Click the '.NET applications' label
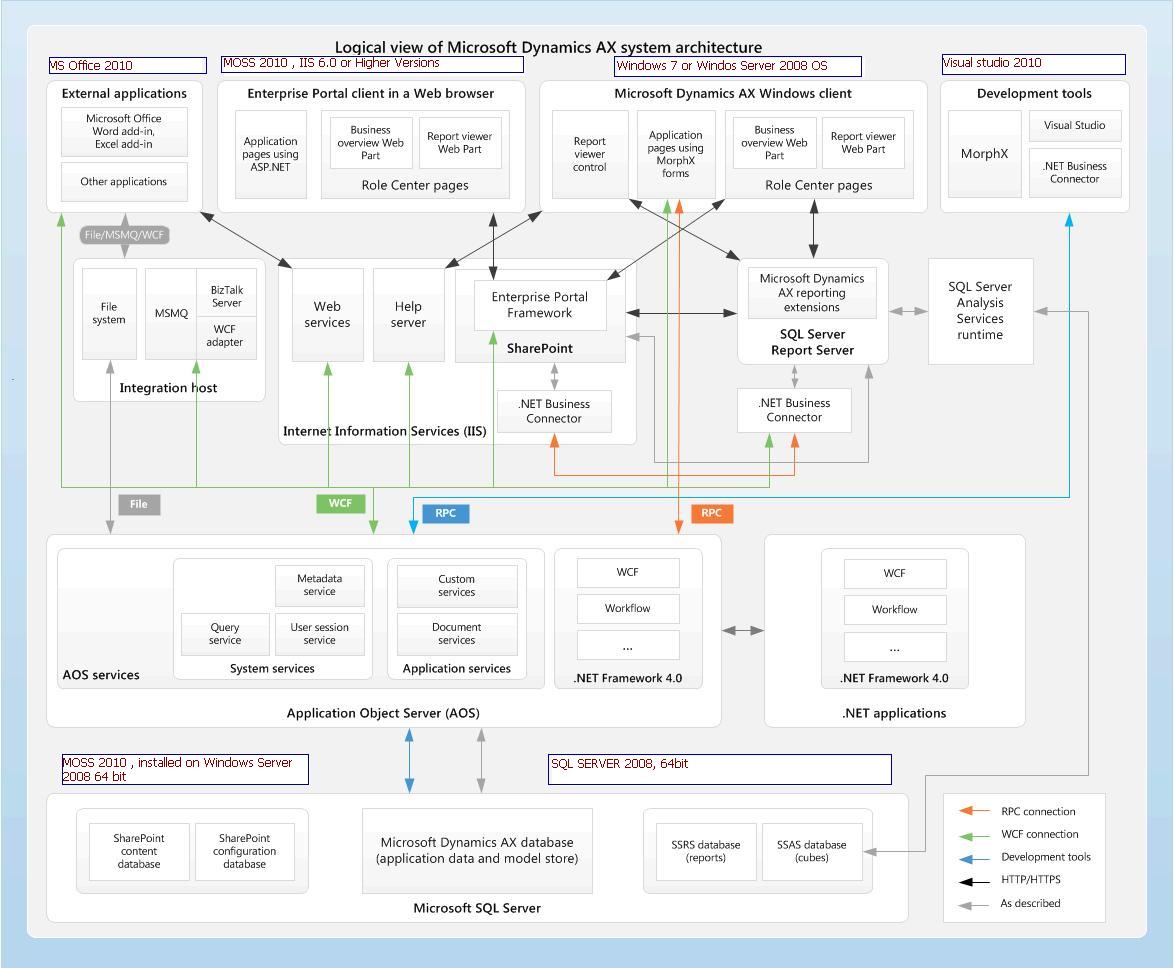This screenshot has height=968, width=1174. pyautogui.click(x=894, y=713)
